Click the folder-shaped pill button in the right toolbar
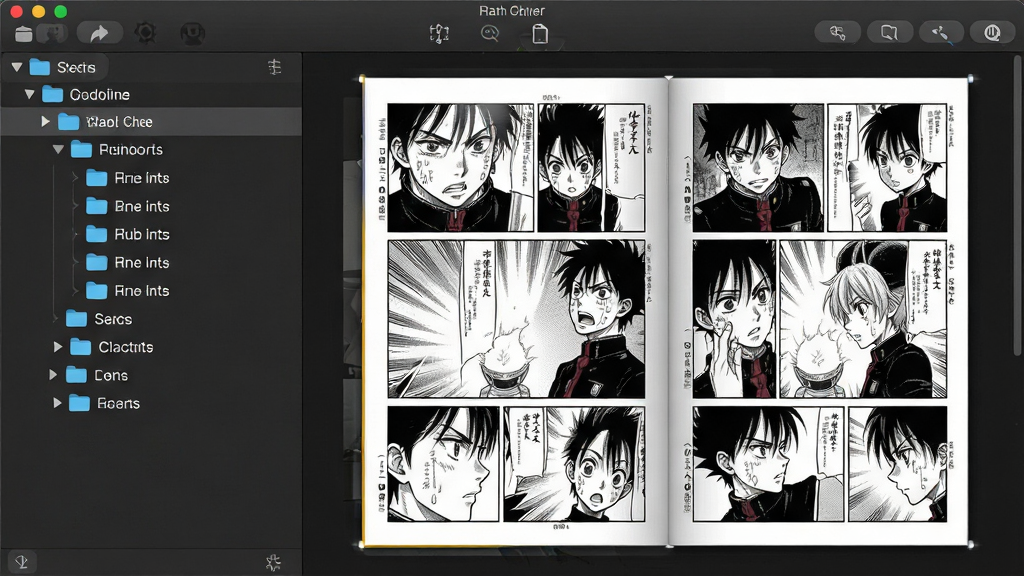The image size is (1024, 576). (889, 32)
